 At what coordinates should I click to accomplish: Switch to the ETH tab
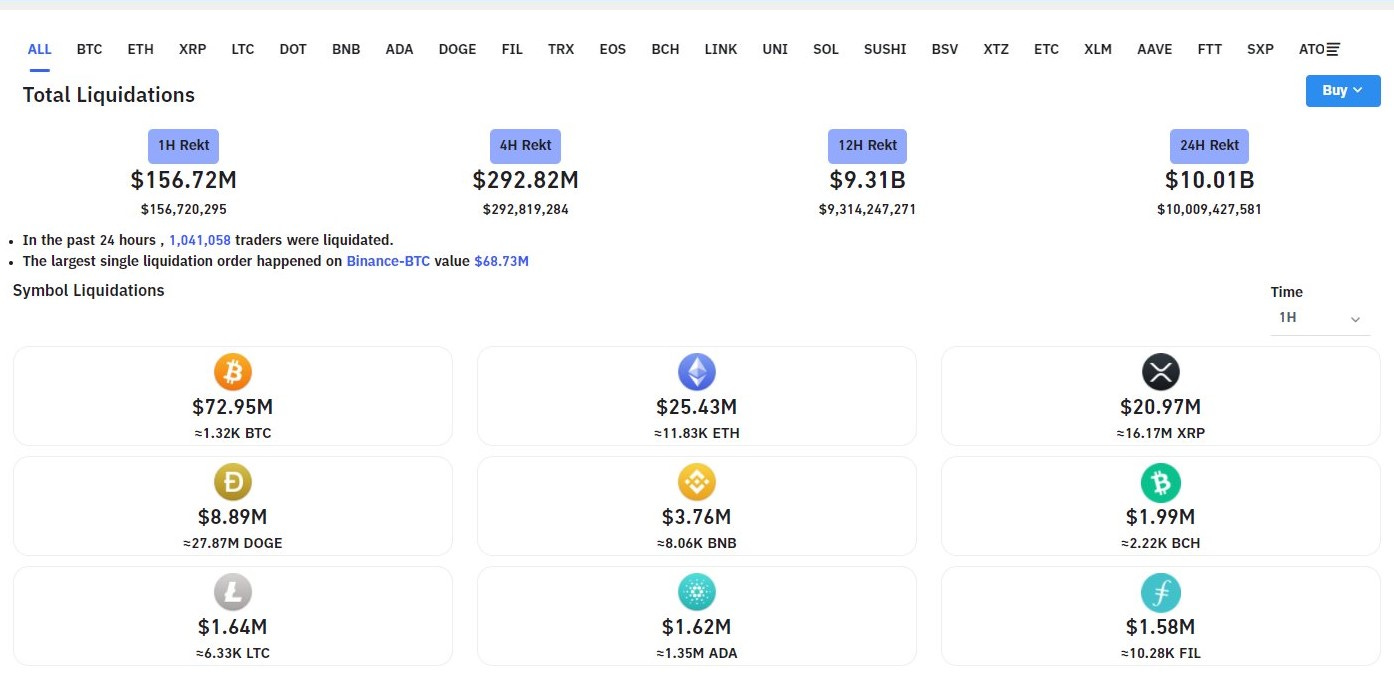pyautogui.click(x=141, y=49)
